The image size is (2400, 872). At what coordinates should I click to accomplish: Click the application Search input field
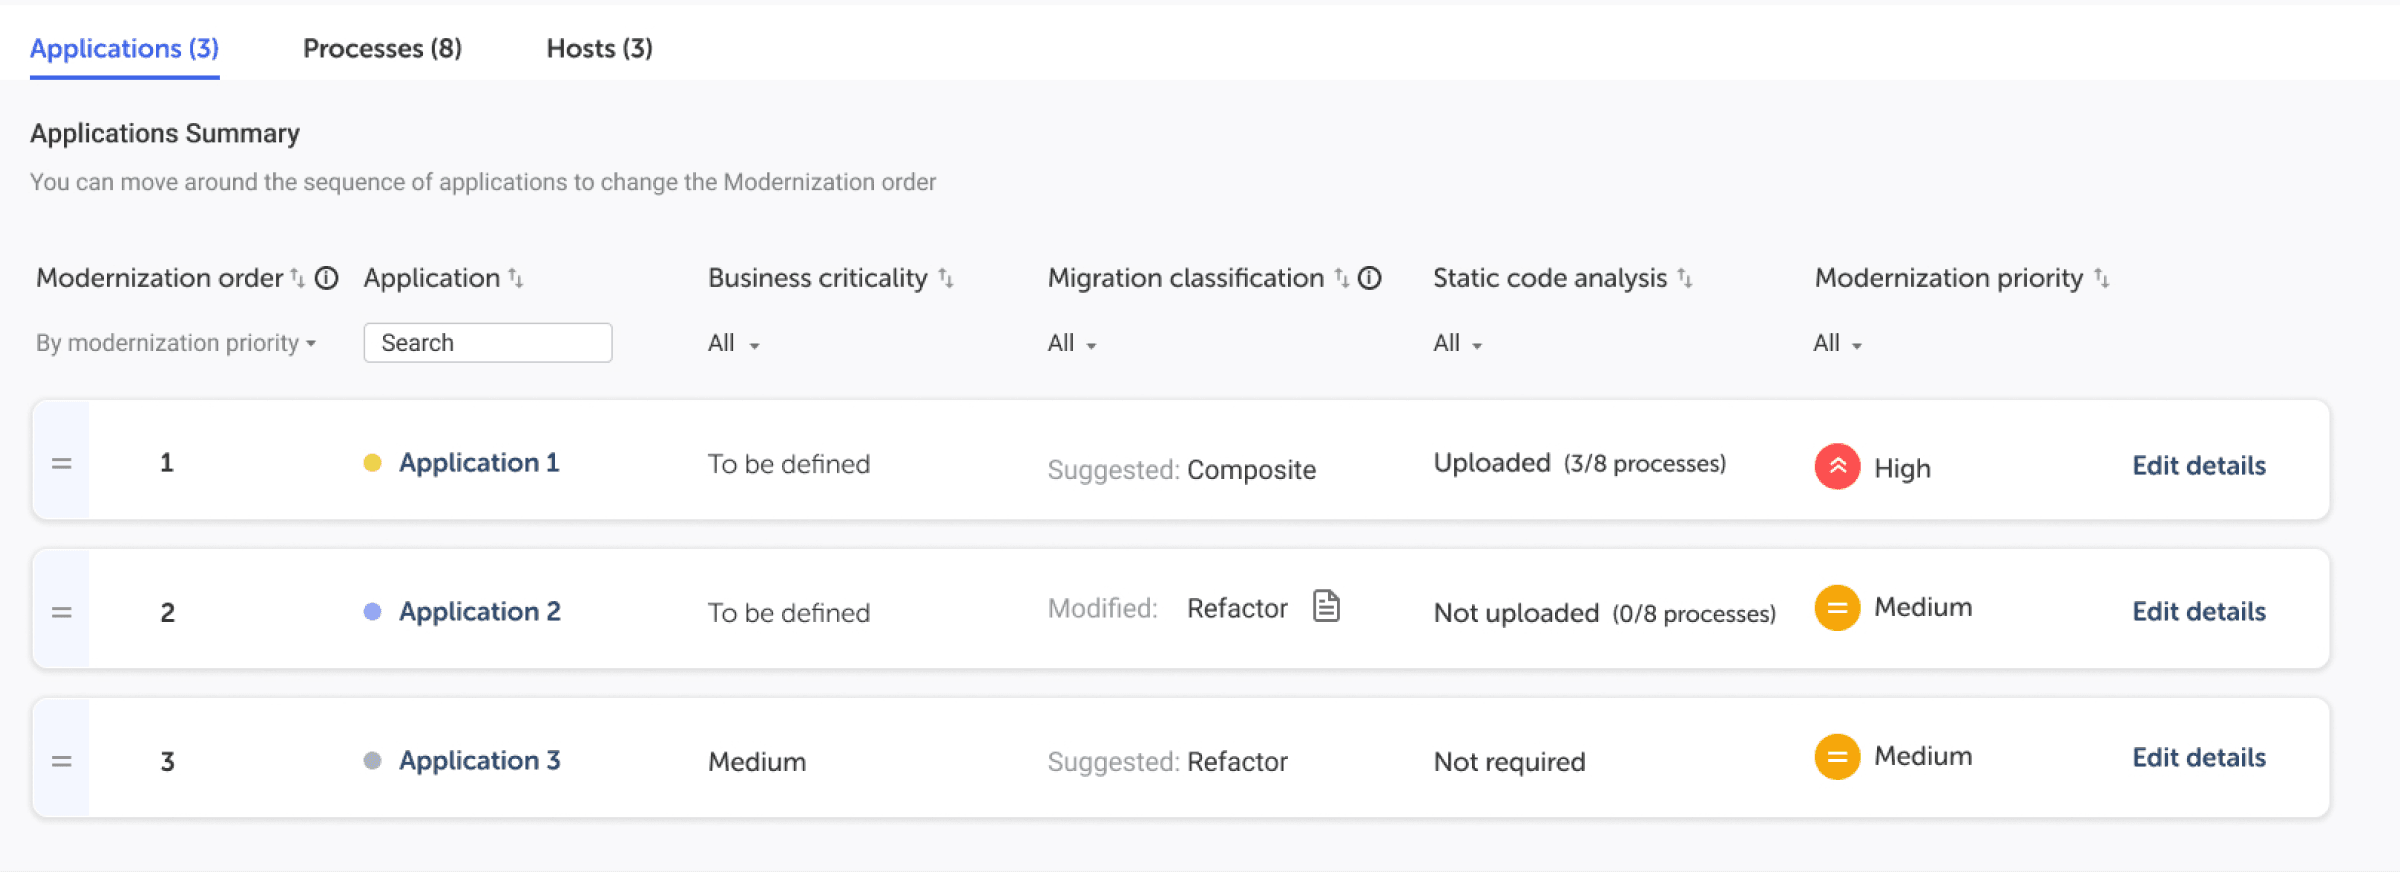(x=488, y=342)
